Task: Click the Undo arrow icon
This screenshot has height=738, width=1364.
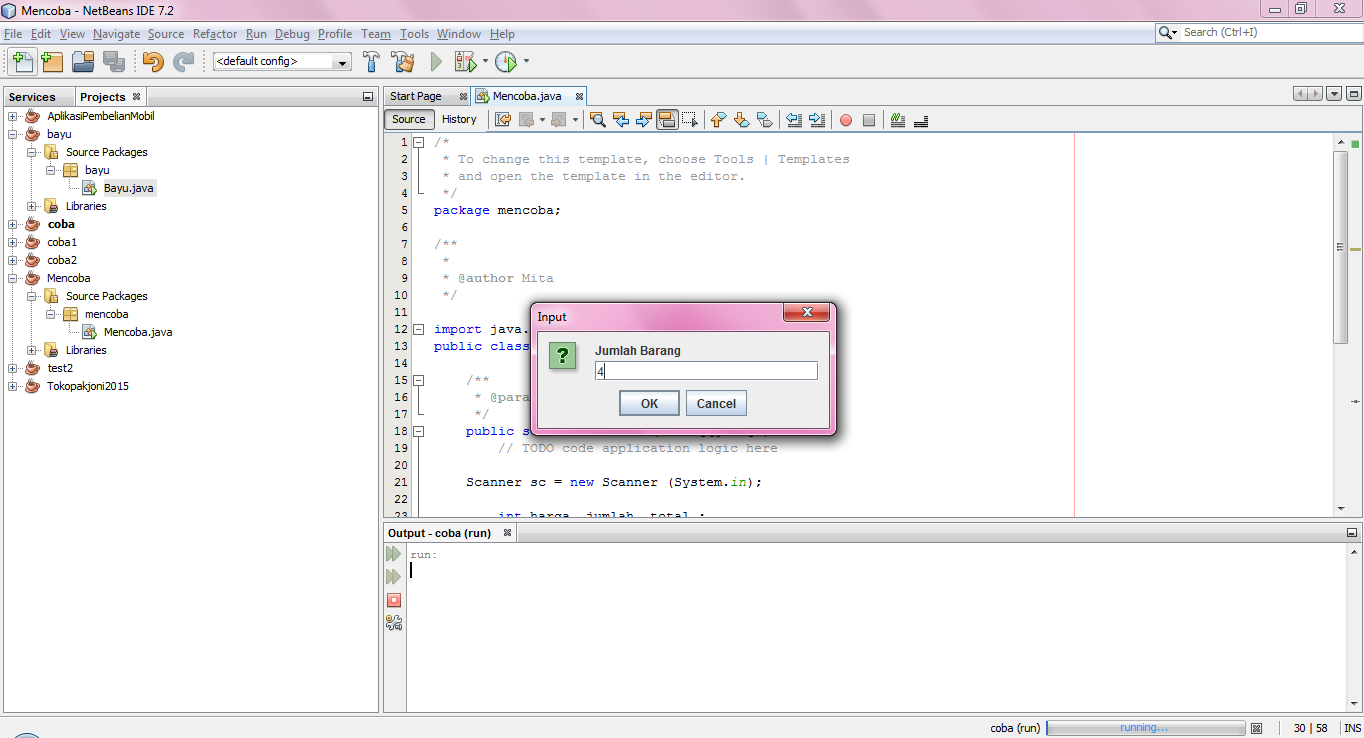Action: click(151, 61)
